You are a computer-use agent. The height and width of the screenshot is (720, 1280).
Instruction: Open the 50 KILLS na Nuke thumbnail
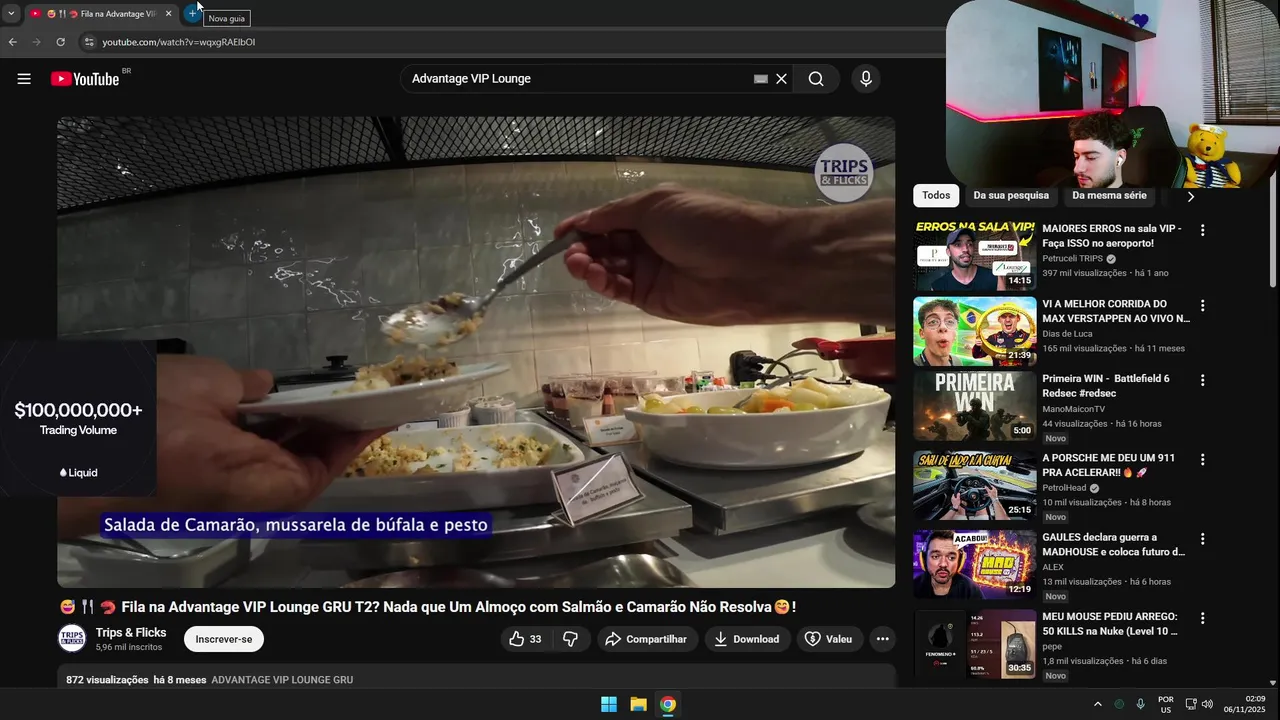pyautogui.click(x=975, y=644)
